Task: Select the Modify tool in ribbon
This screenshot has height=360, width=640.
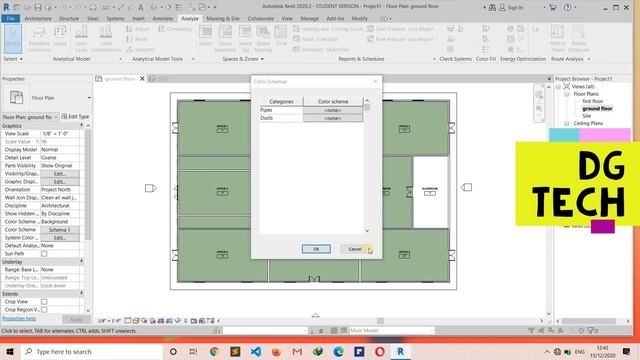Action: [13, 38]
